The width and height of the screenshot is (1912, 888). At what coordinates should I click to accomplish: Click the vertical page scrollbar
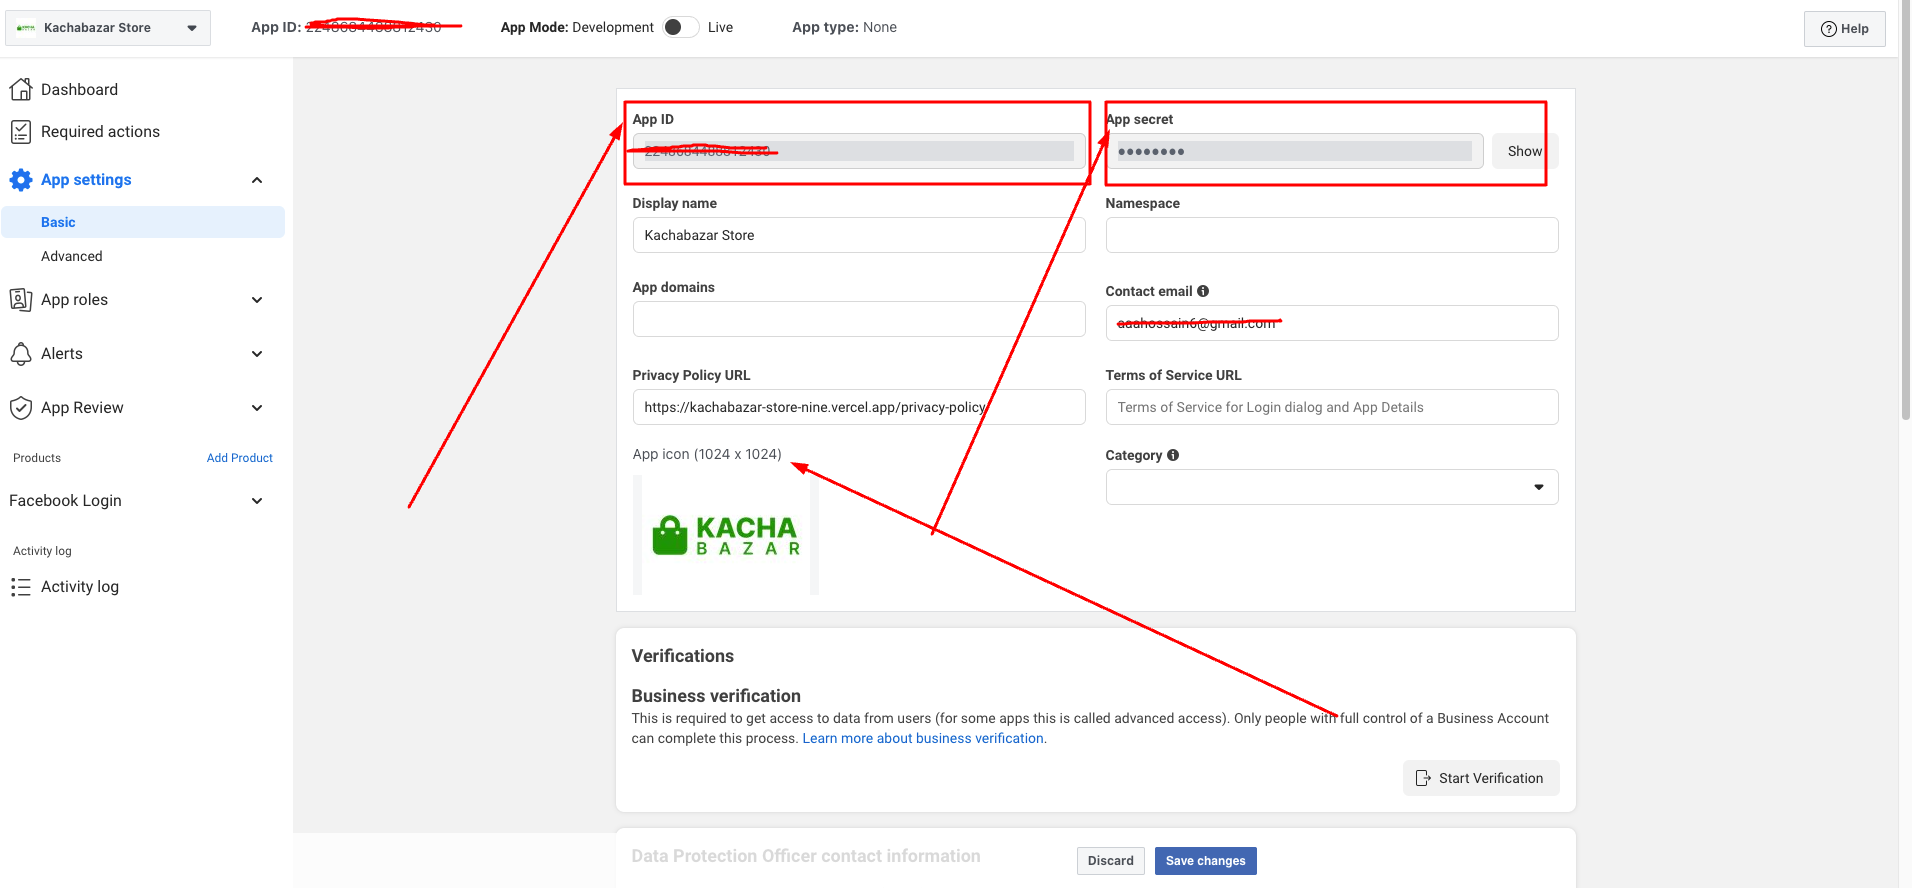point(1905,210)
